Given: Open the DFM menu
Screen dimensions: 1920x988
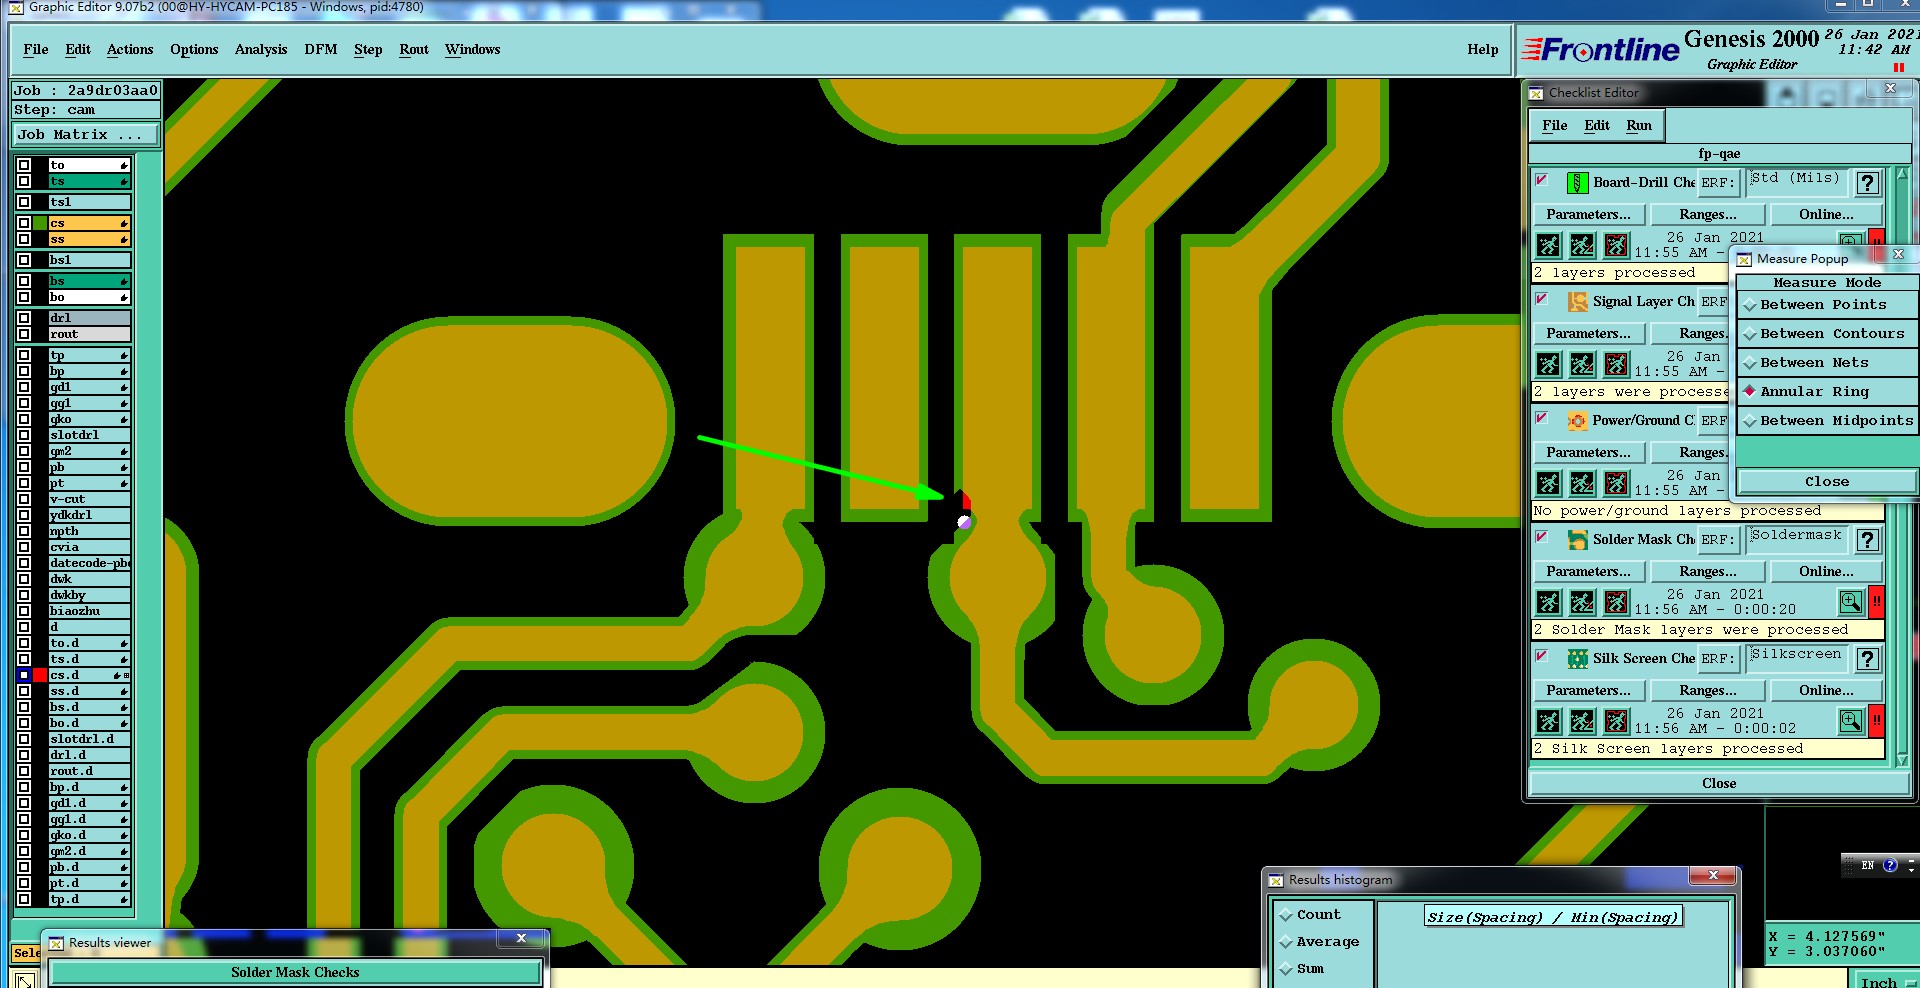Looking at the screenshot, I should click(320, 50).
